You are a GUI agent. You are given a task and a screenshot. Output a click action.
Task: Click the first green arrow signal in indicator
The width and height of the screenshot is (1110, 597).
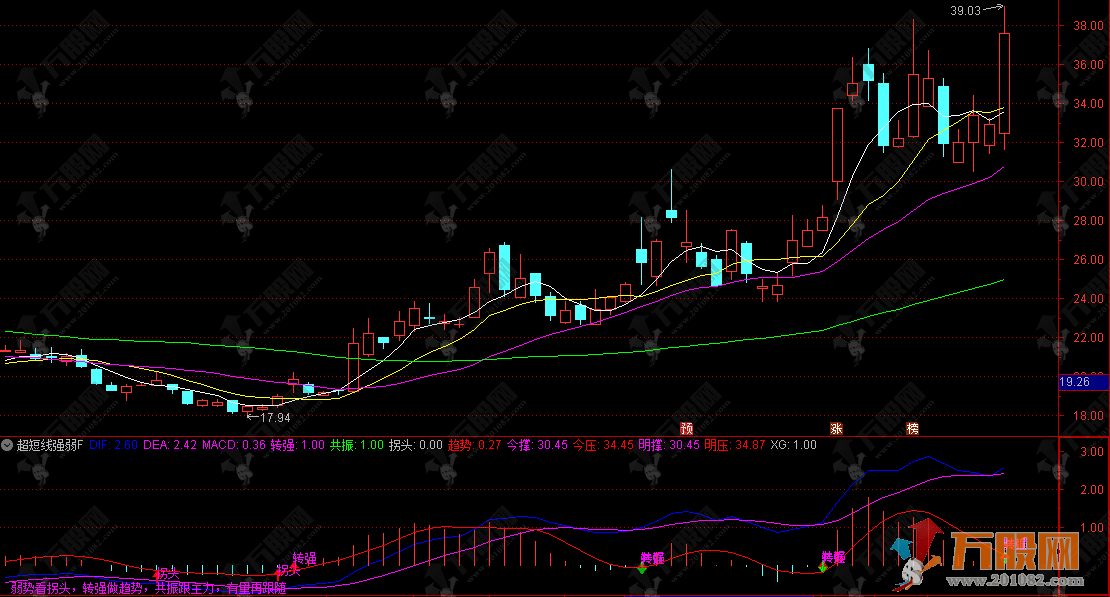tap(642, 569)
